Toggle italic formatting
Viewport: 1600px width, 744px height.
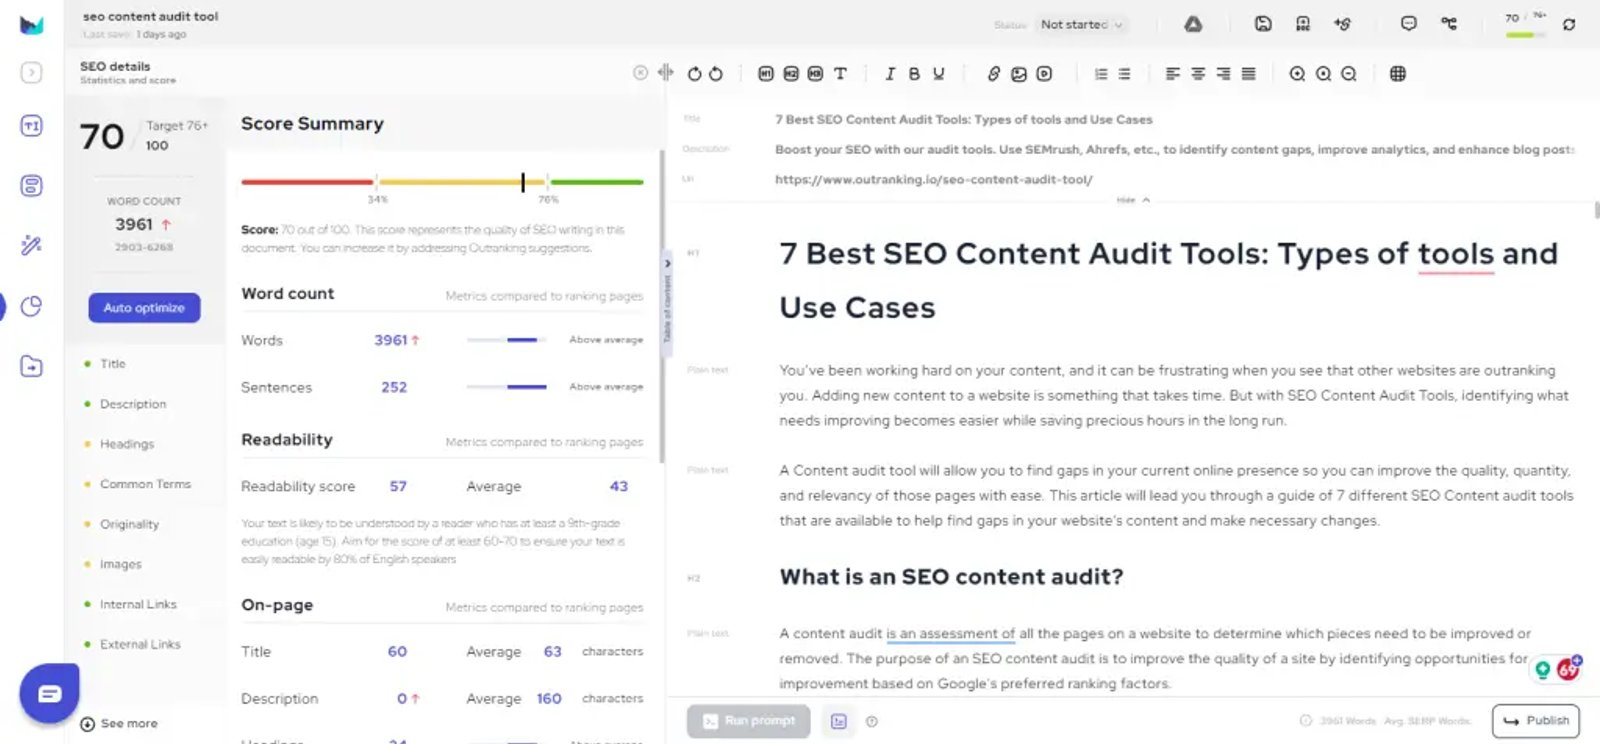(x=890, y=73)
